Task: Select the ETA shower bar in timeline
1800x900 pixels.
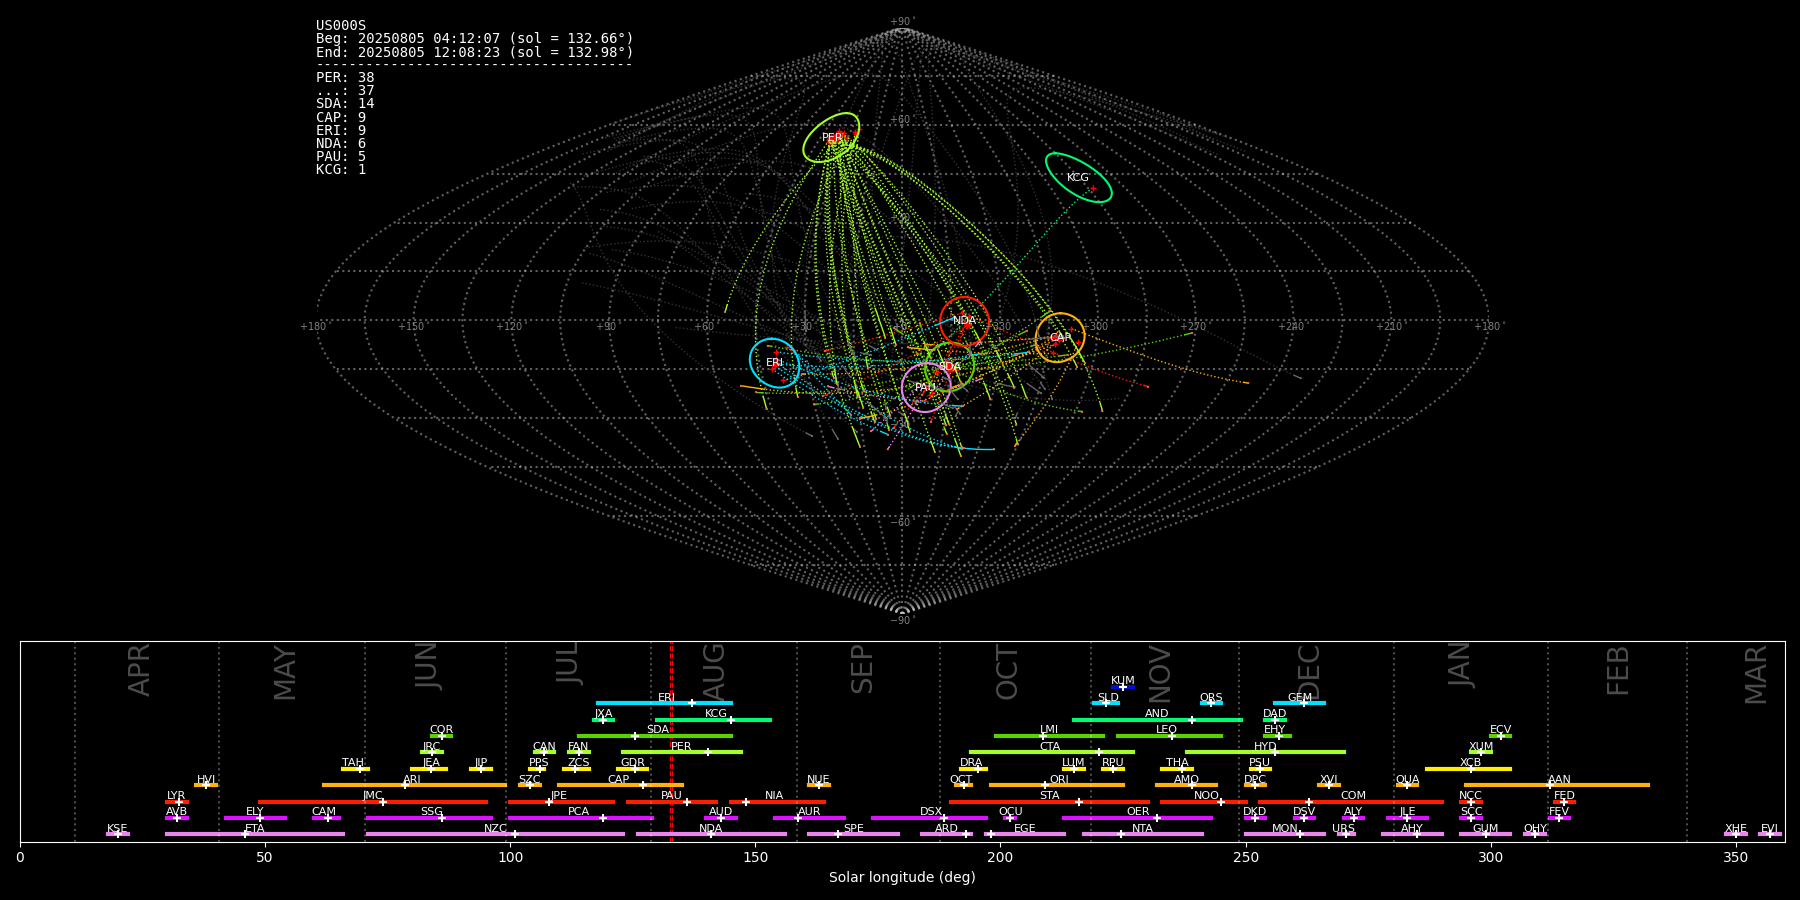Action: pyautogui.click(x=255, y=834)
